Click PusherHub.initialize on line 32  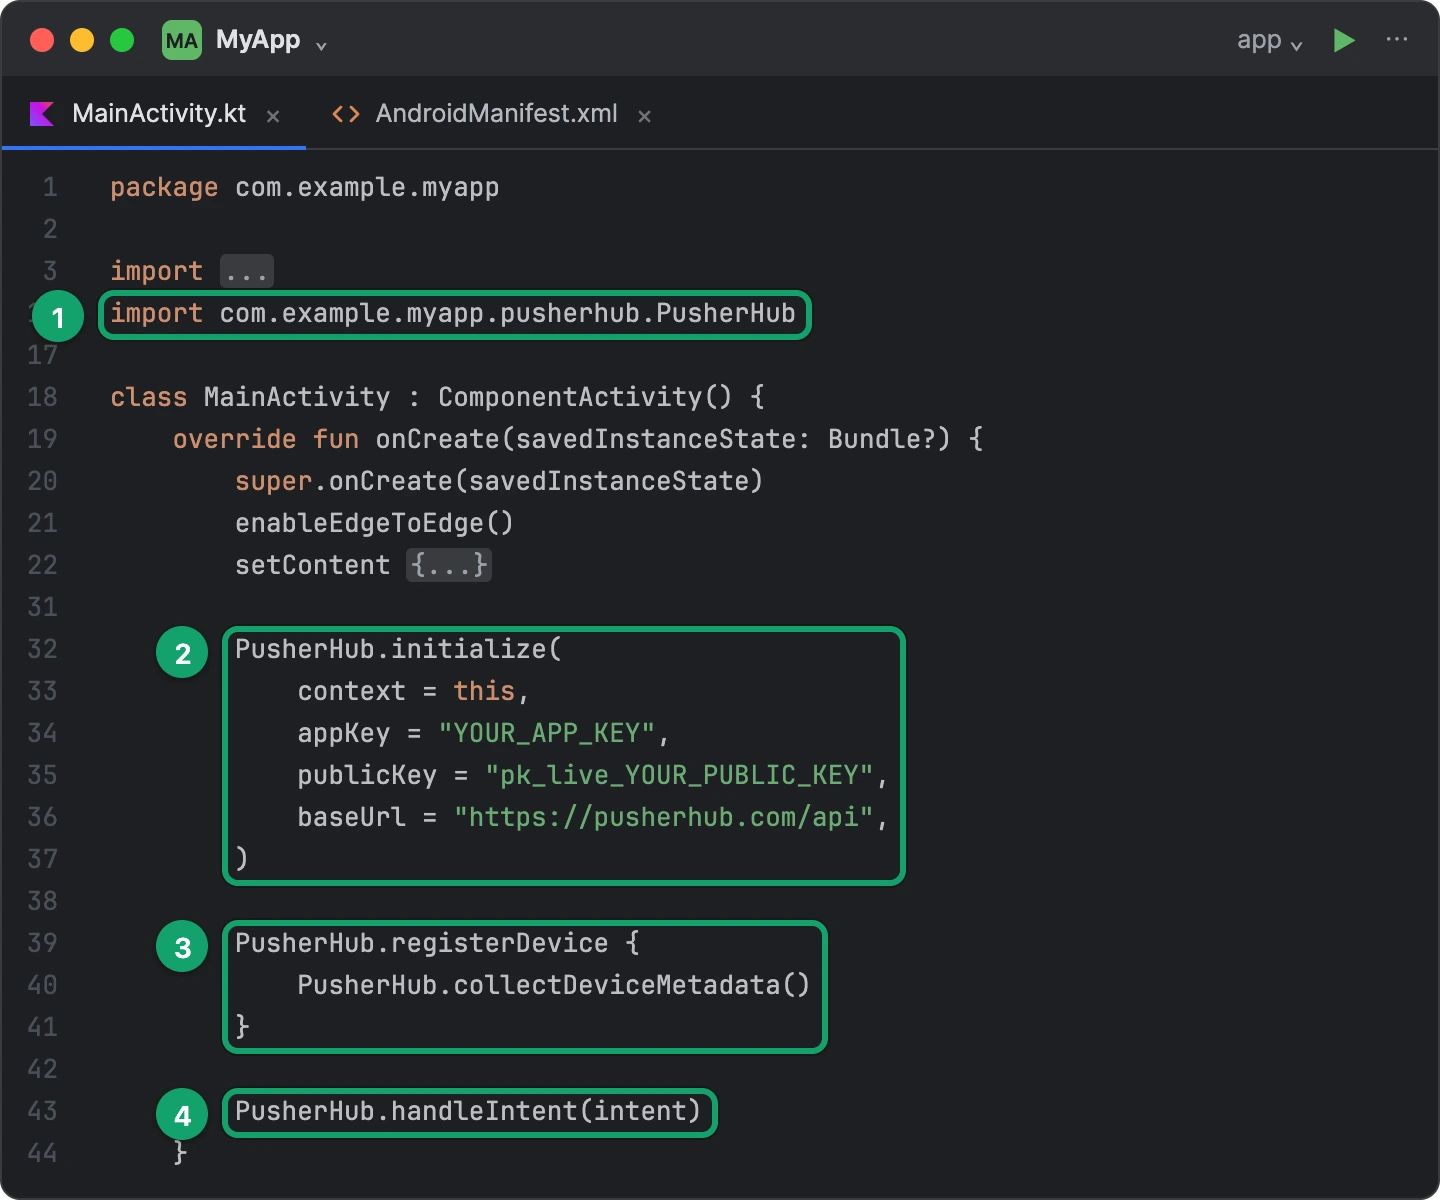pyautogui.click(x=391, y=649)
